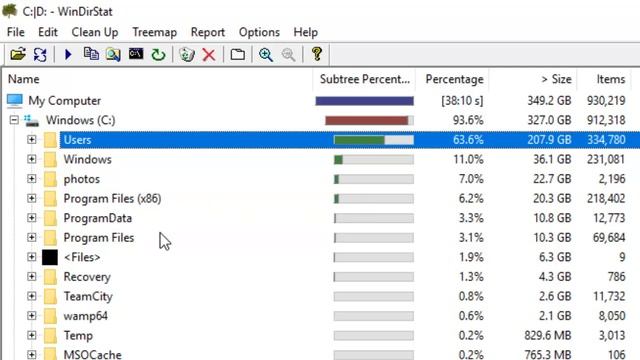Click the Windows (C:) drive icon
Viewport: 640px width, 360px height.
(x=31, y=120)
